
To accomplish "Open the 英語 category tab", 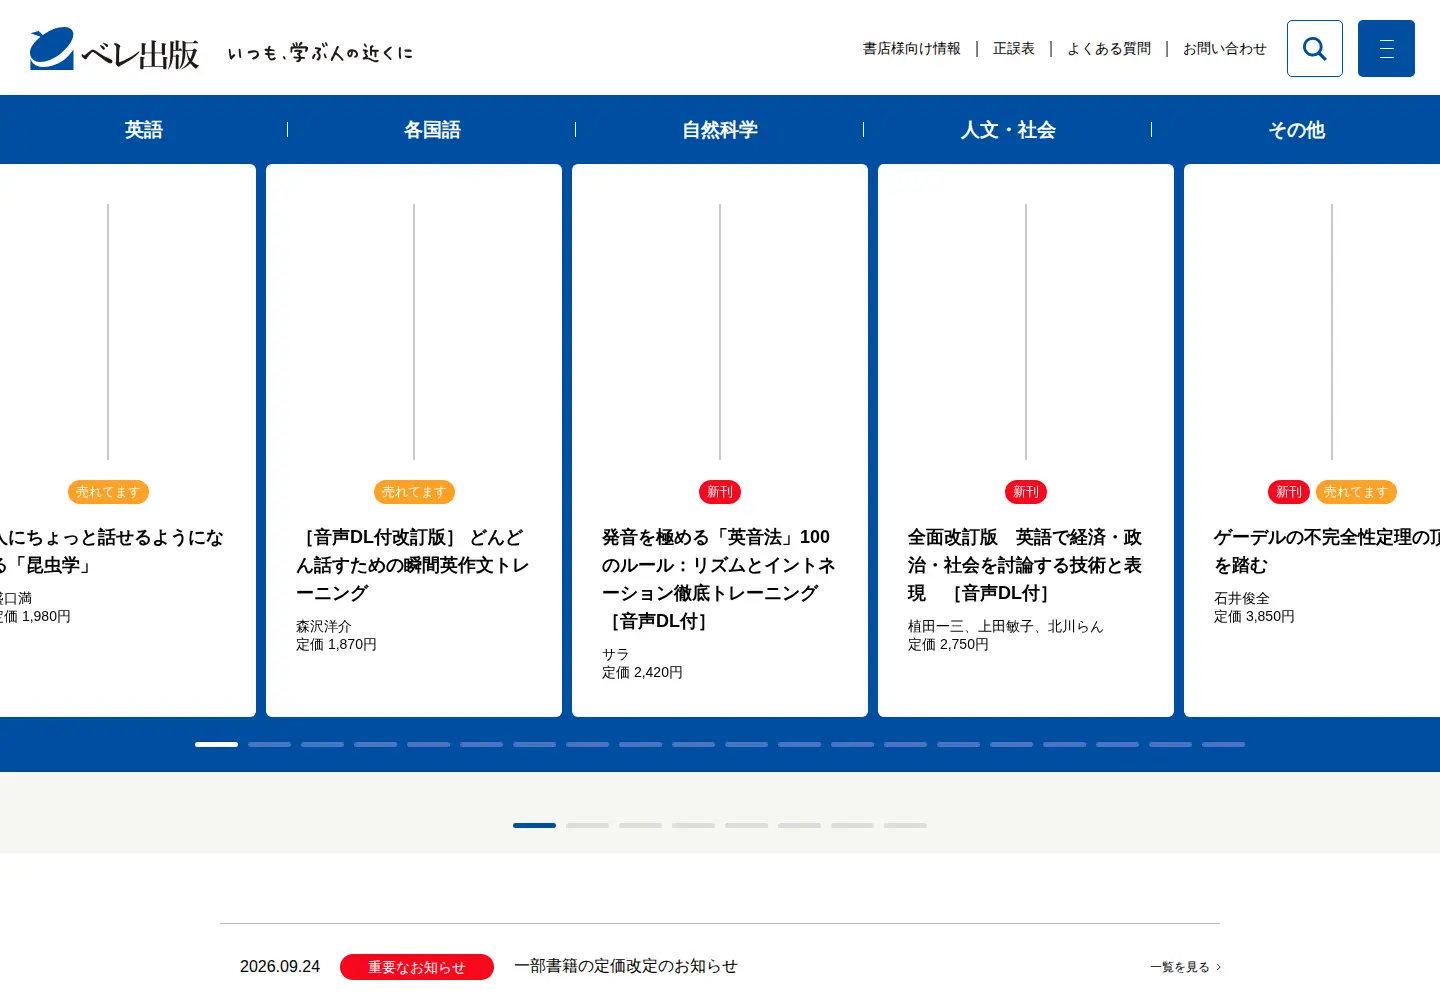I will [x=144, y=130].
